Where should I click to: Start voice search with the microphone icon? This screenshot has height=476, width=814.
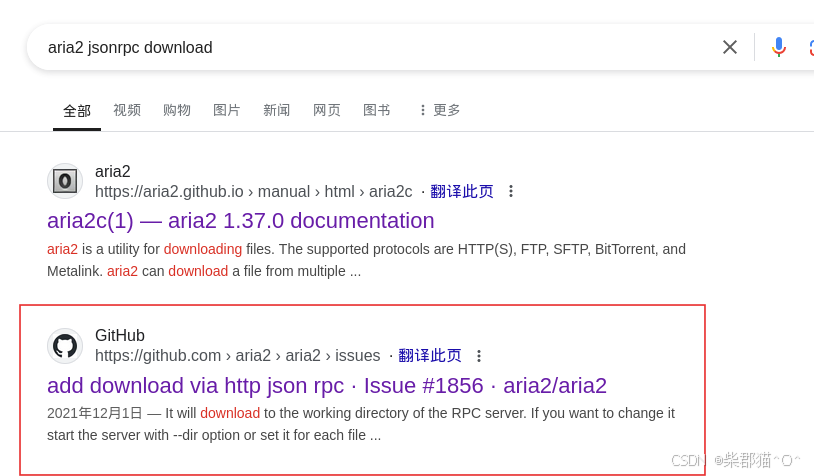778,47
